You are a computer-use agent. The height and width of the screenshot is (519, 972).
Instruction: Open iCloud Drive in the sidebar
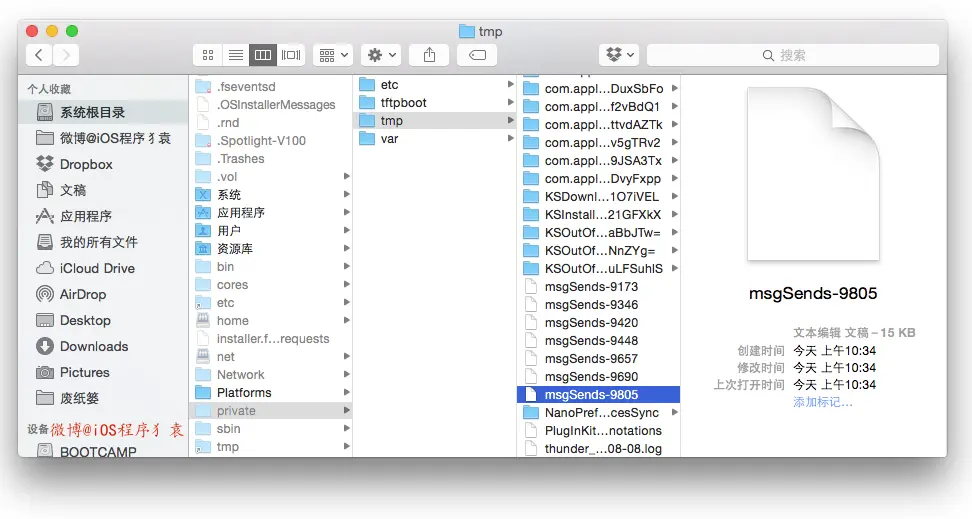pyautogui.click(x=103, y=268)
